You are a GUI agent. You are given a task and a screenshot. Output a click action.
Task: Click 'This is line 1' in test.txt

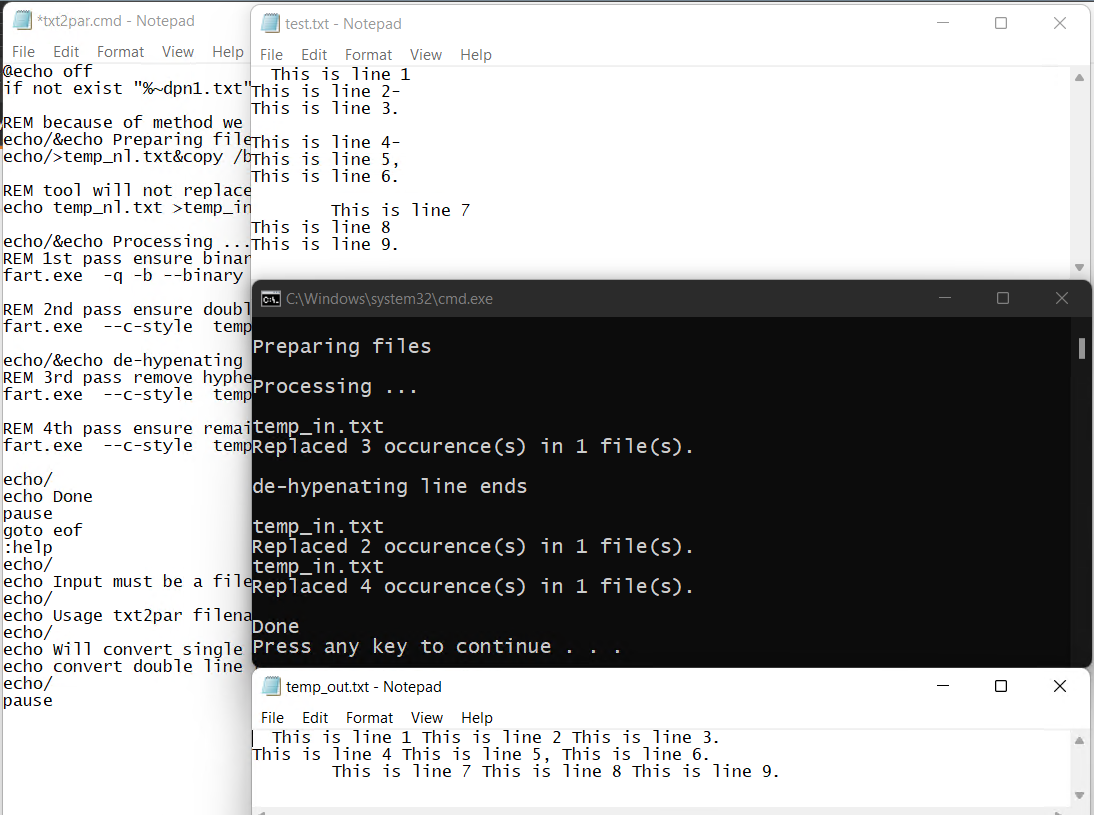(340, 74)
